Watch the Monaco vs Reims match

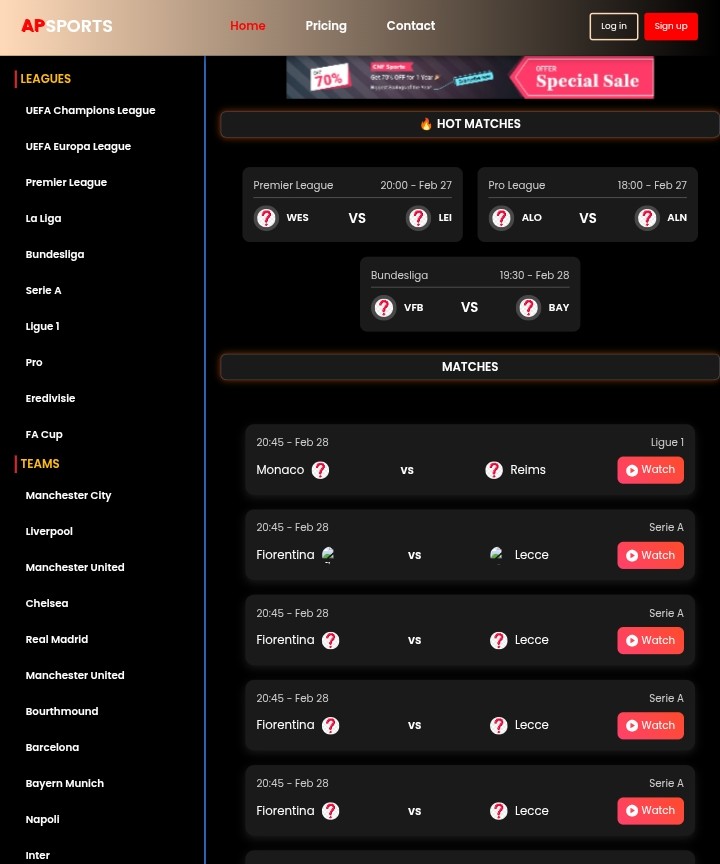click(650, 470)
